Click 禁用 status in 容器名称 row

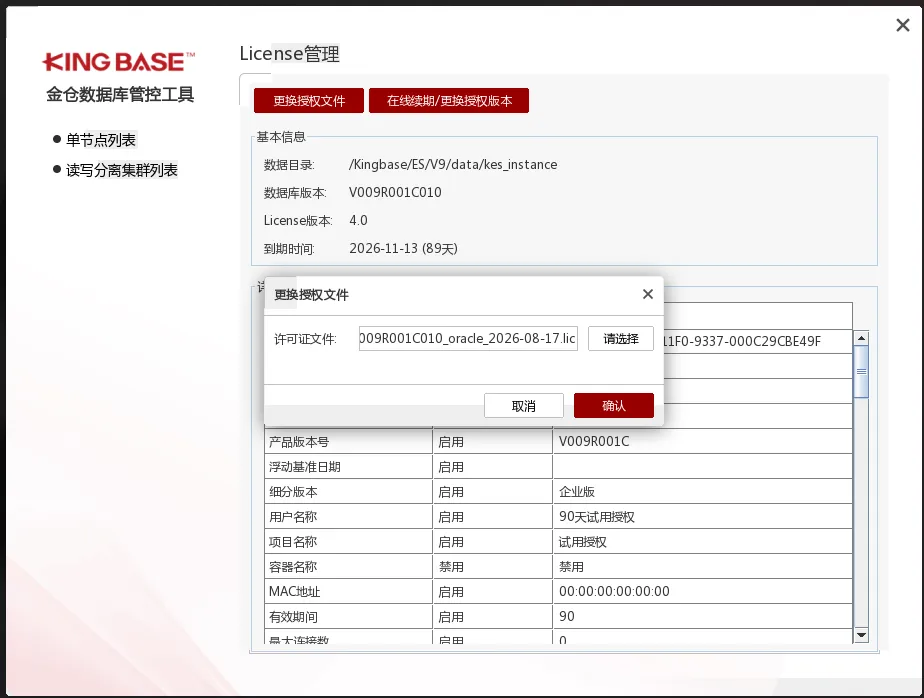coord(493,566)
